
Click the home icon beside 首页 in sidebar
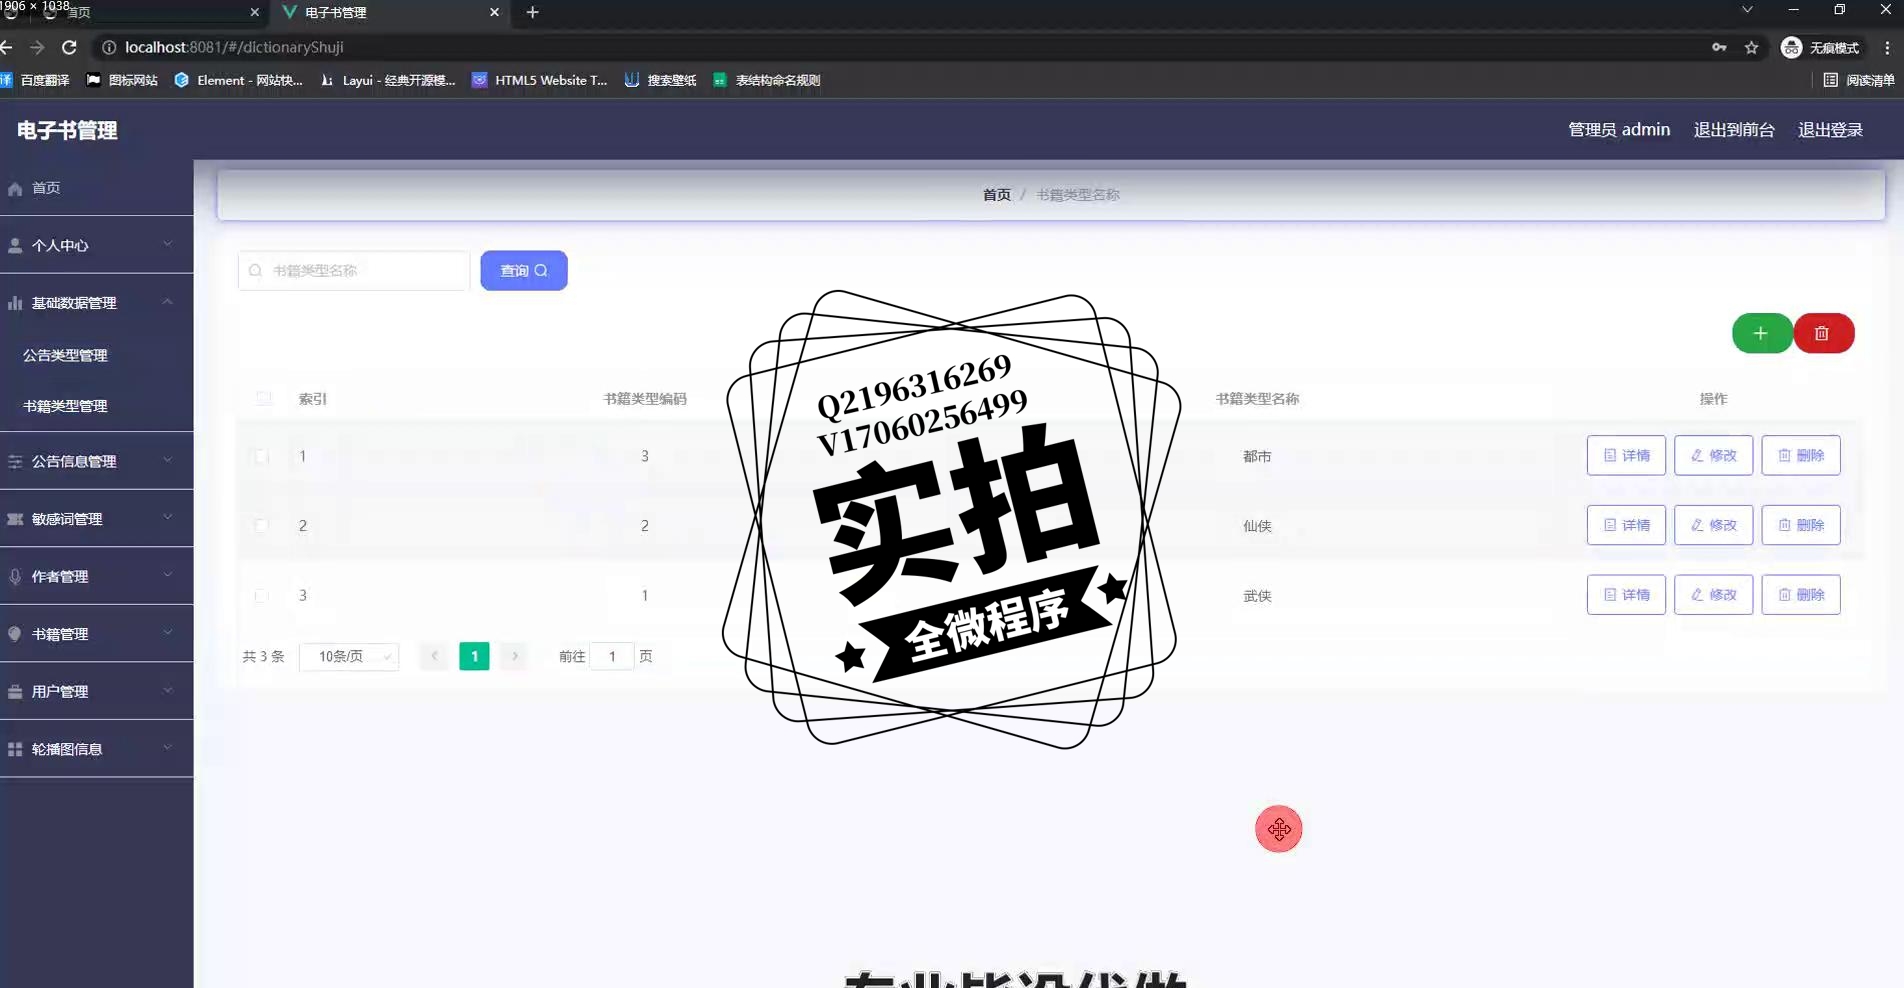(x=15, y=188)
